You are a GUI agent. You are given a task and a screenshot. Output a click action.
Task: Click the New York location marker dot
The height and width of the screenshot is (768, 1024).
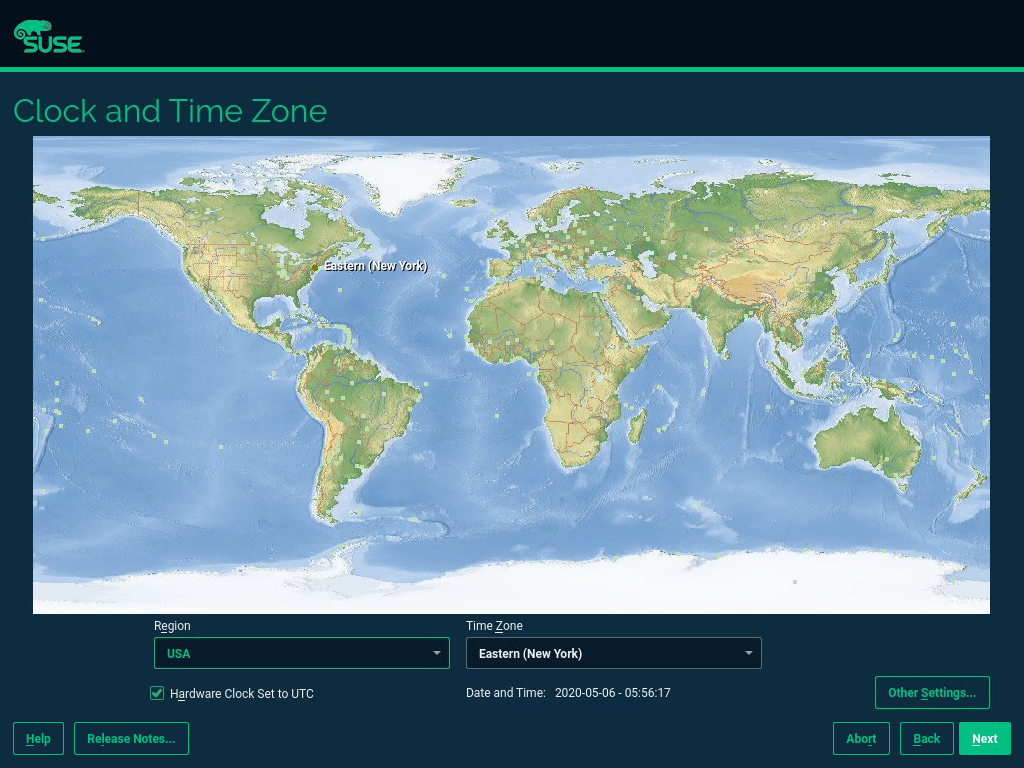[x=315, y=268]
